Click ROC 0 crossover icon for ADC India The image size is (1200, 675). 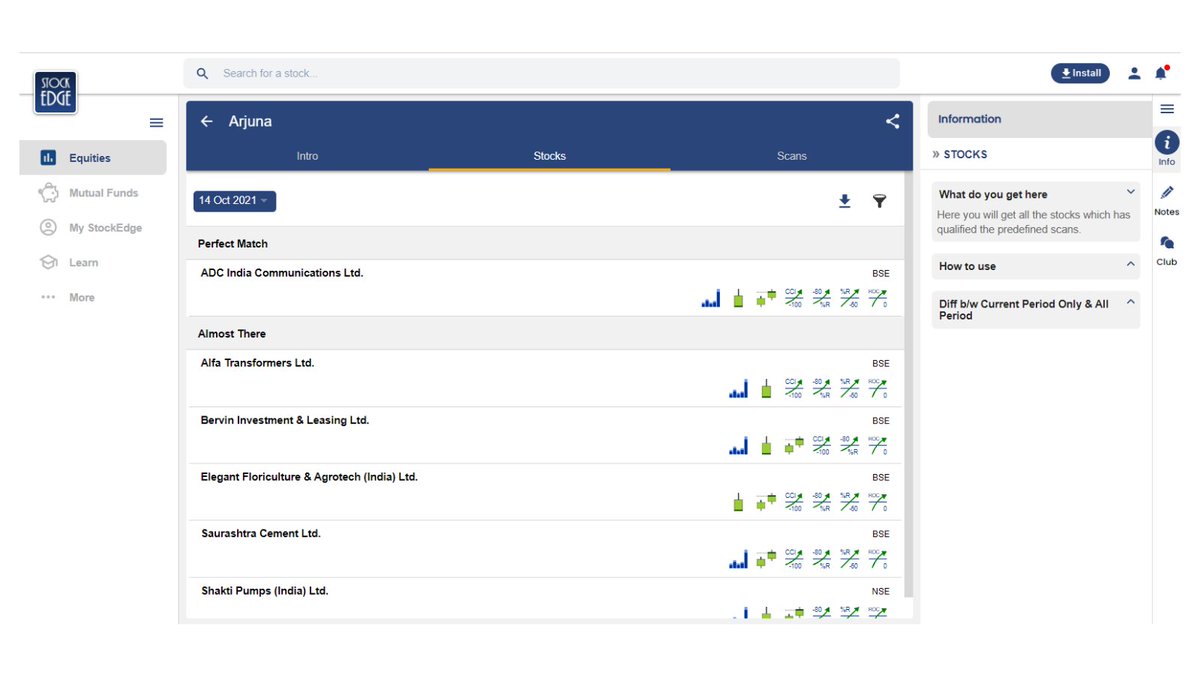(x=877, y=298)
